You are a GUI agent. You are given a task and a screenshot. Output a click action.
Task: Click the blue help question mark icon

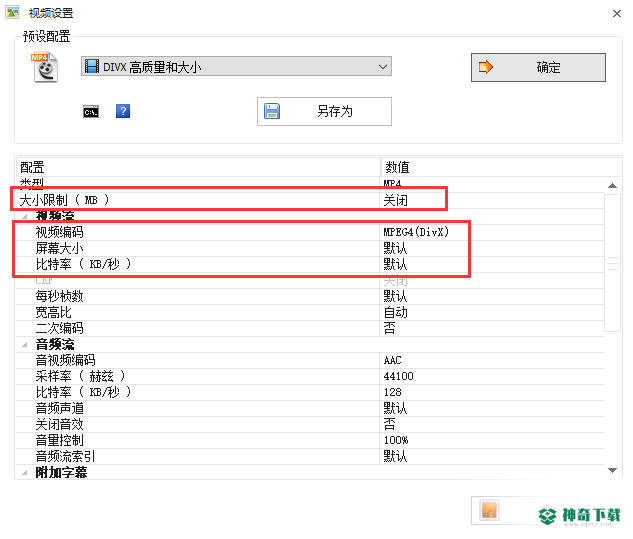pos(123,111)
